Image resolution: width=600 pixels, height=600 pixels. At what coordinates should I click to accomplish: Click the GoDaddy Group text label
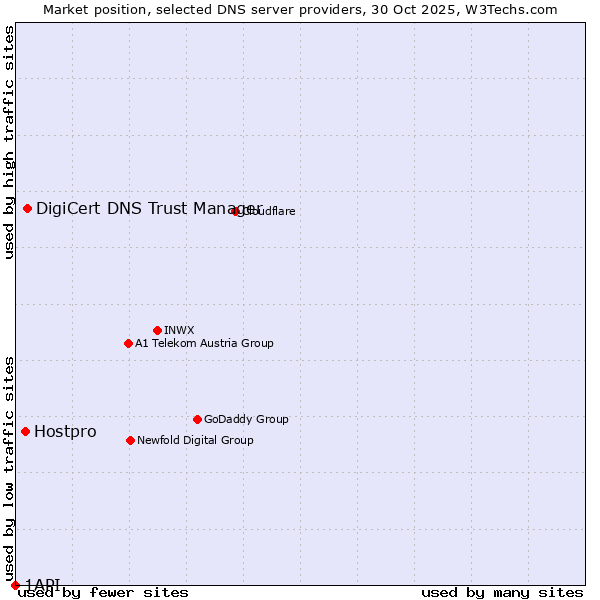[246, 419]
